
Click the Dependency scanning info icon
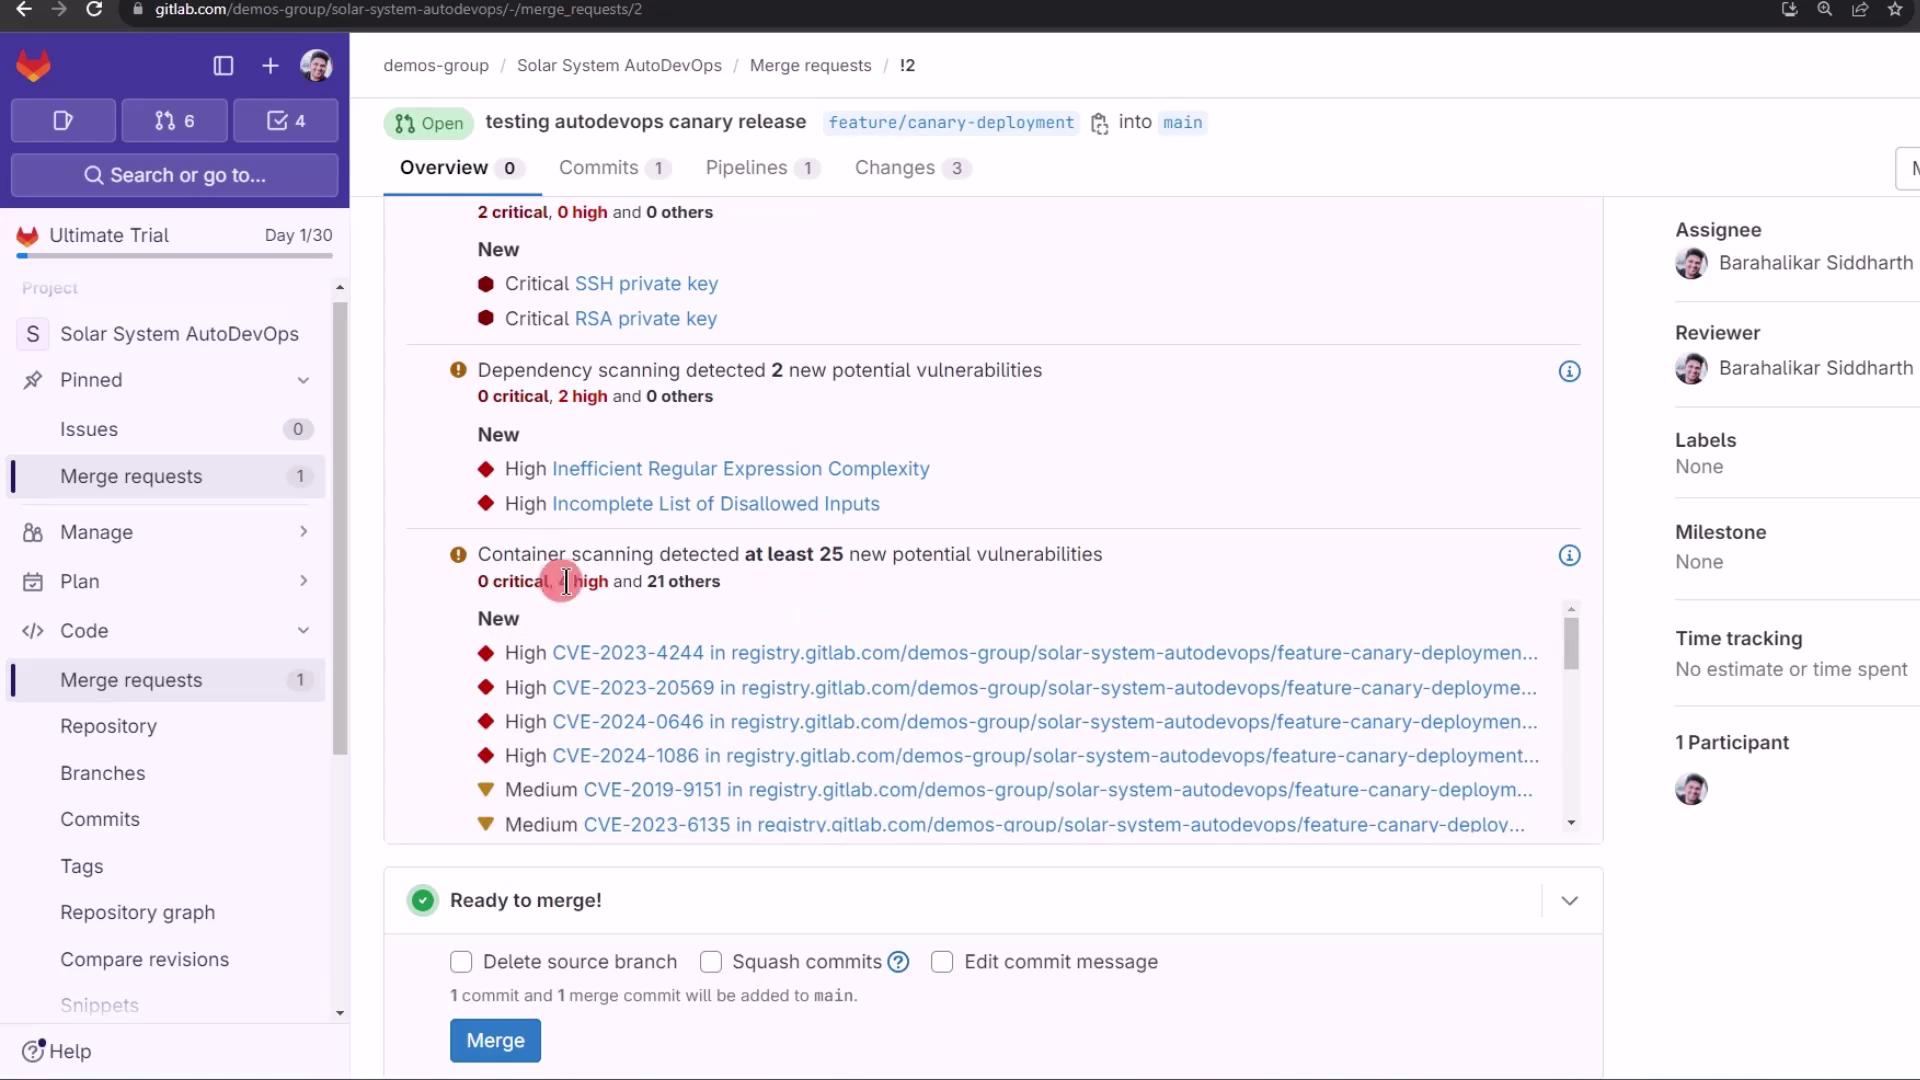click(x=1569, y=371)
